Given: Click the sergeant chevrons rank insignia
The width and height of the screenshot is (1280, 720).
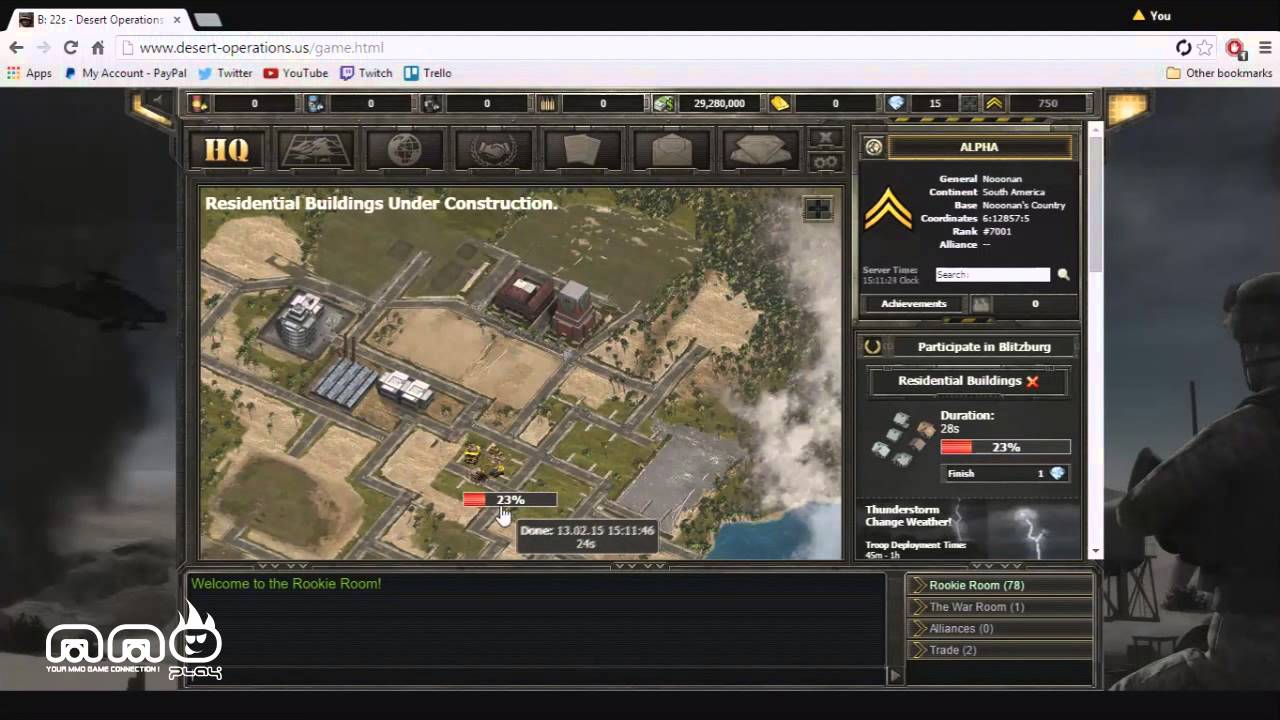Looking at the screenshot, I should click(x=888, y=210).
